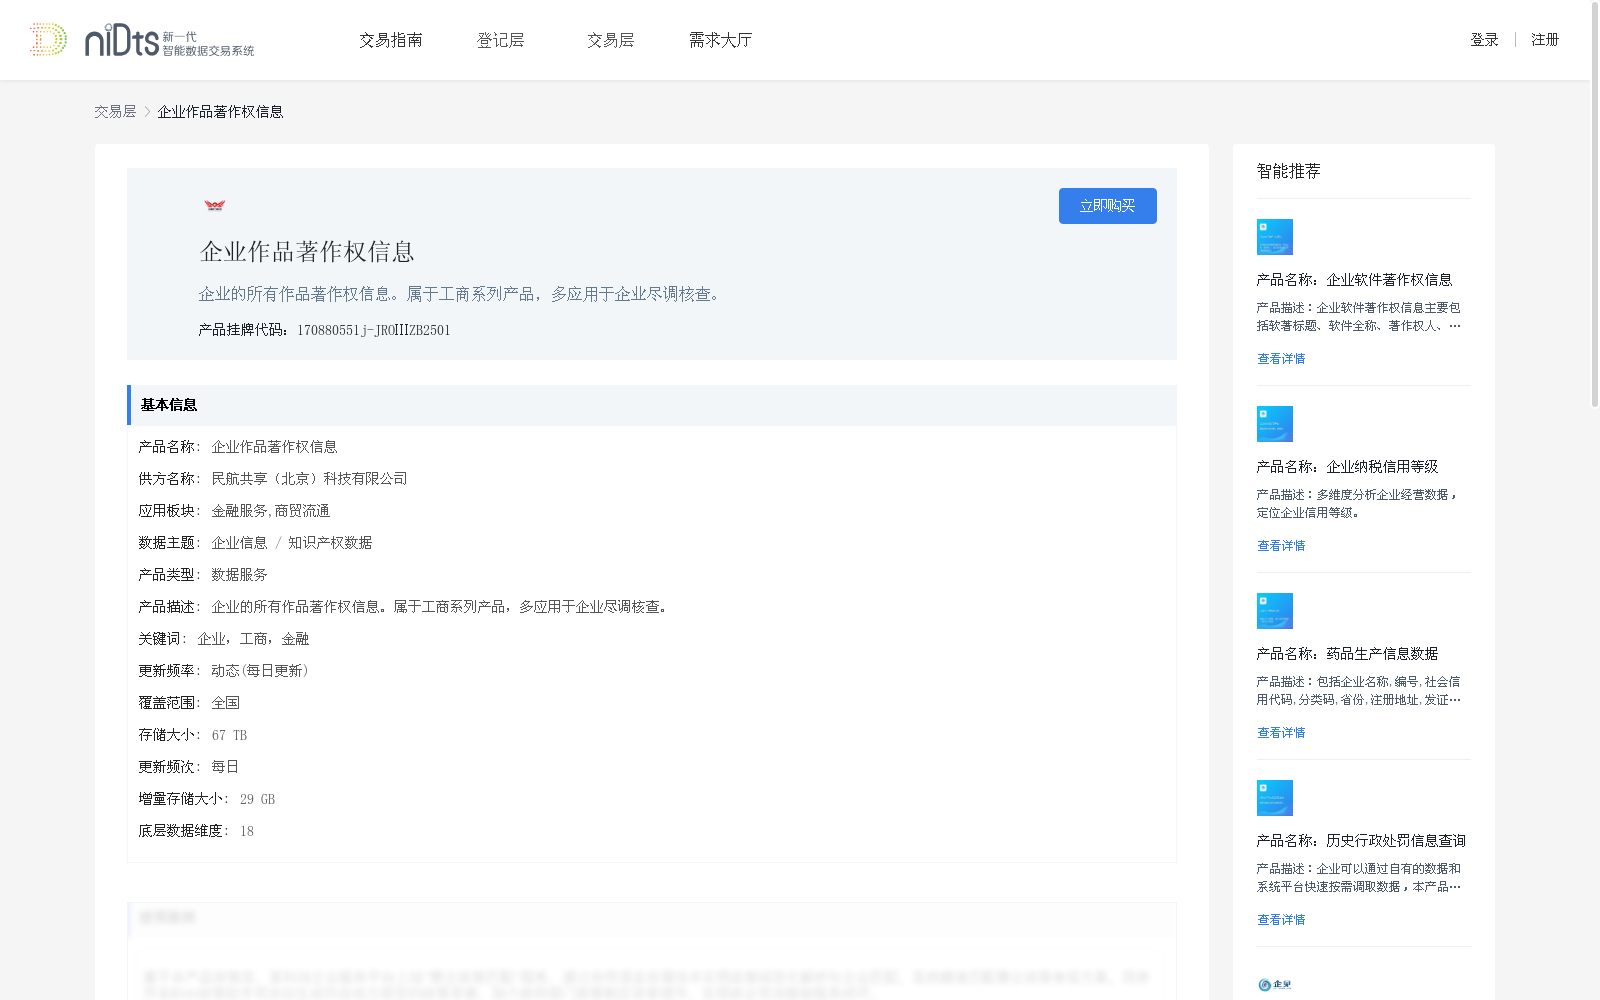Click the 企业 keyword link

[211, 639]
